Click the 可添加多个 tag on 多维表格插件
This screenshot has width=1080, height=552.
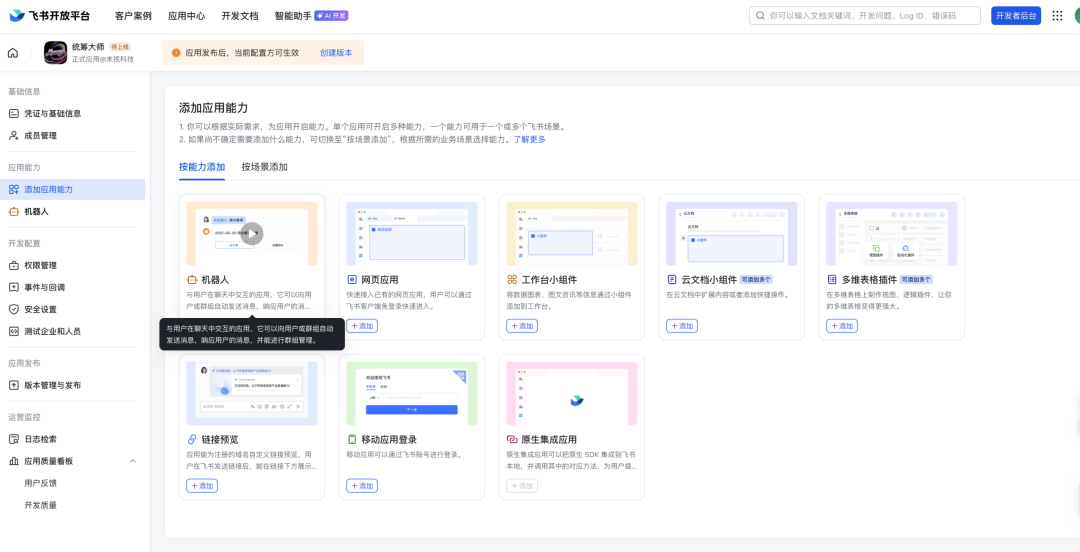tap(916, 280)
